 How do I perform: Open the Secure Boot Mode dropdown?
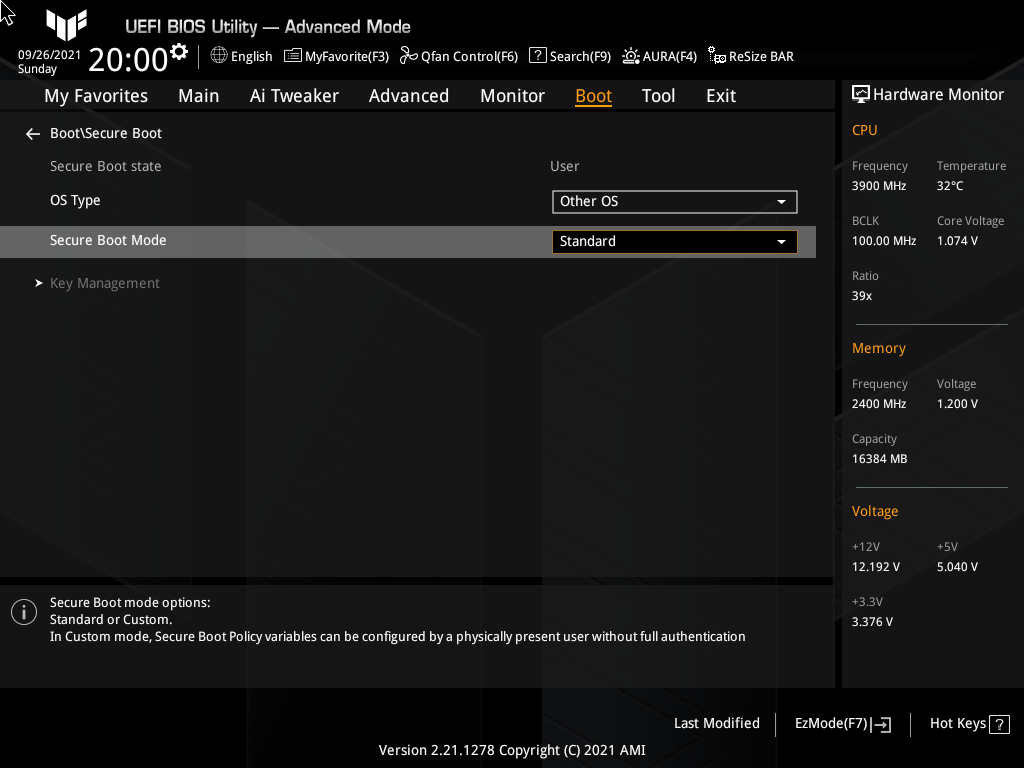pos(674,241)
